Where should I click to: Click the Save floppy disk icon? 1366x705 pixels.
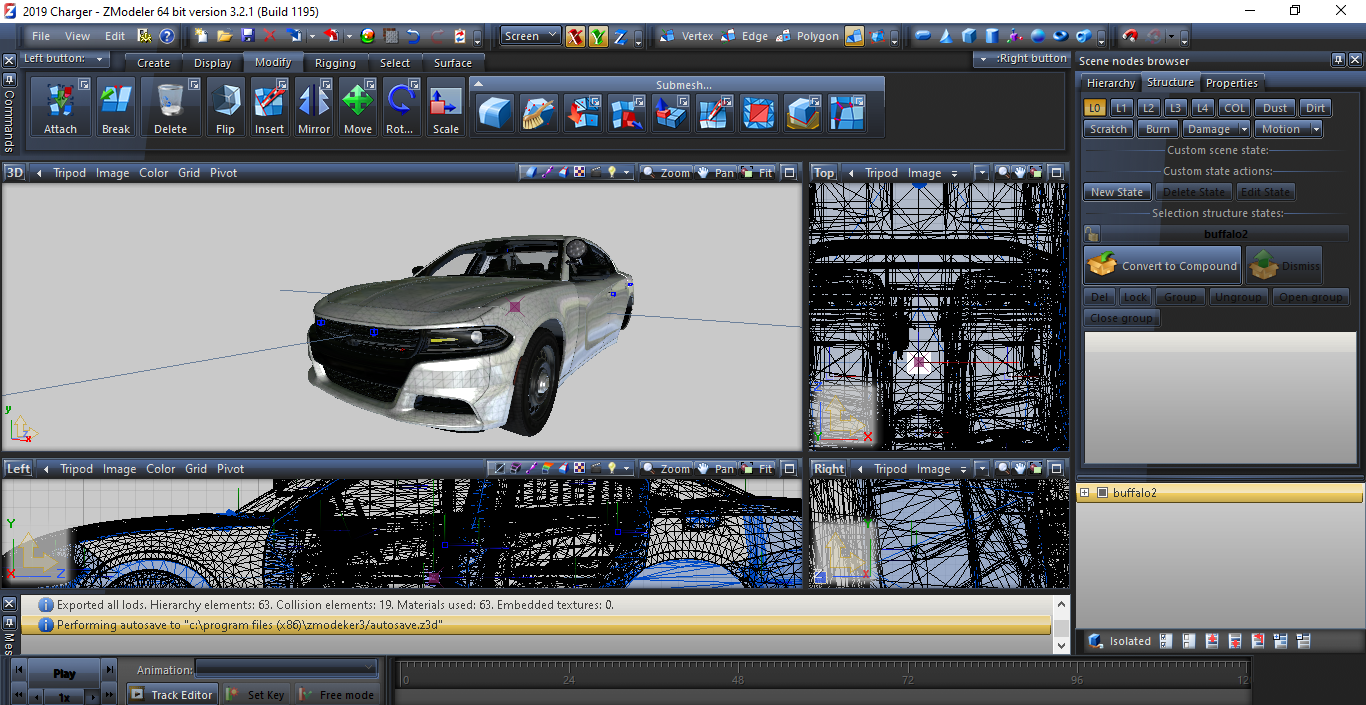click(248, 36)
